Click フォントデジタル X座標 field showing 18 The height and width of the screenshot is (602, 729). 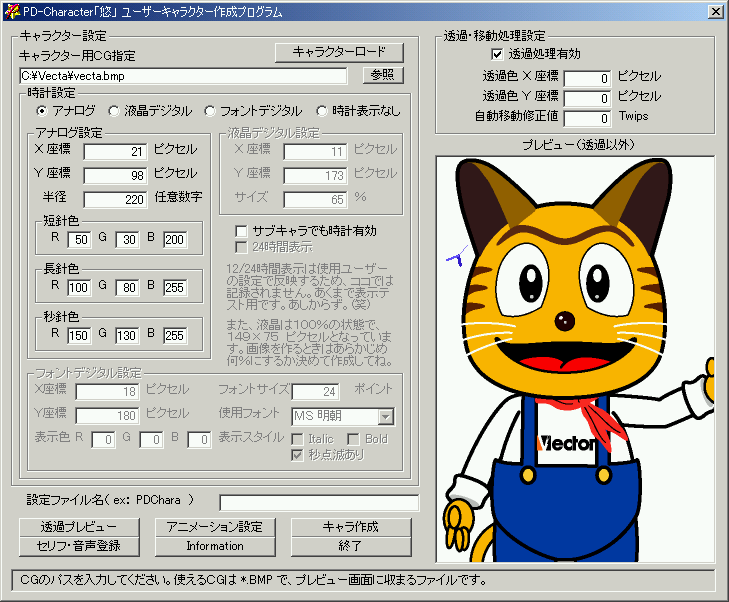107,392
